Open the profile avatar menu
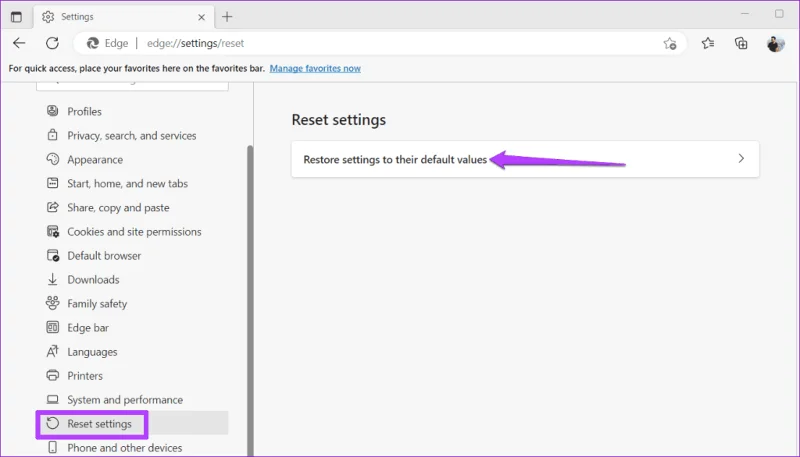Image resolution: width=800 pixels, height=457 pixels. tap(776, 44)
